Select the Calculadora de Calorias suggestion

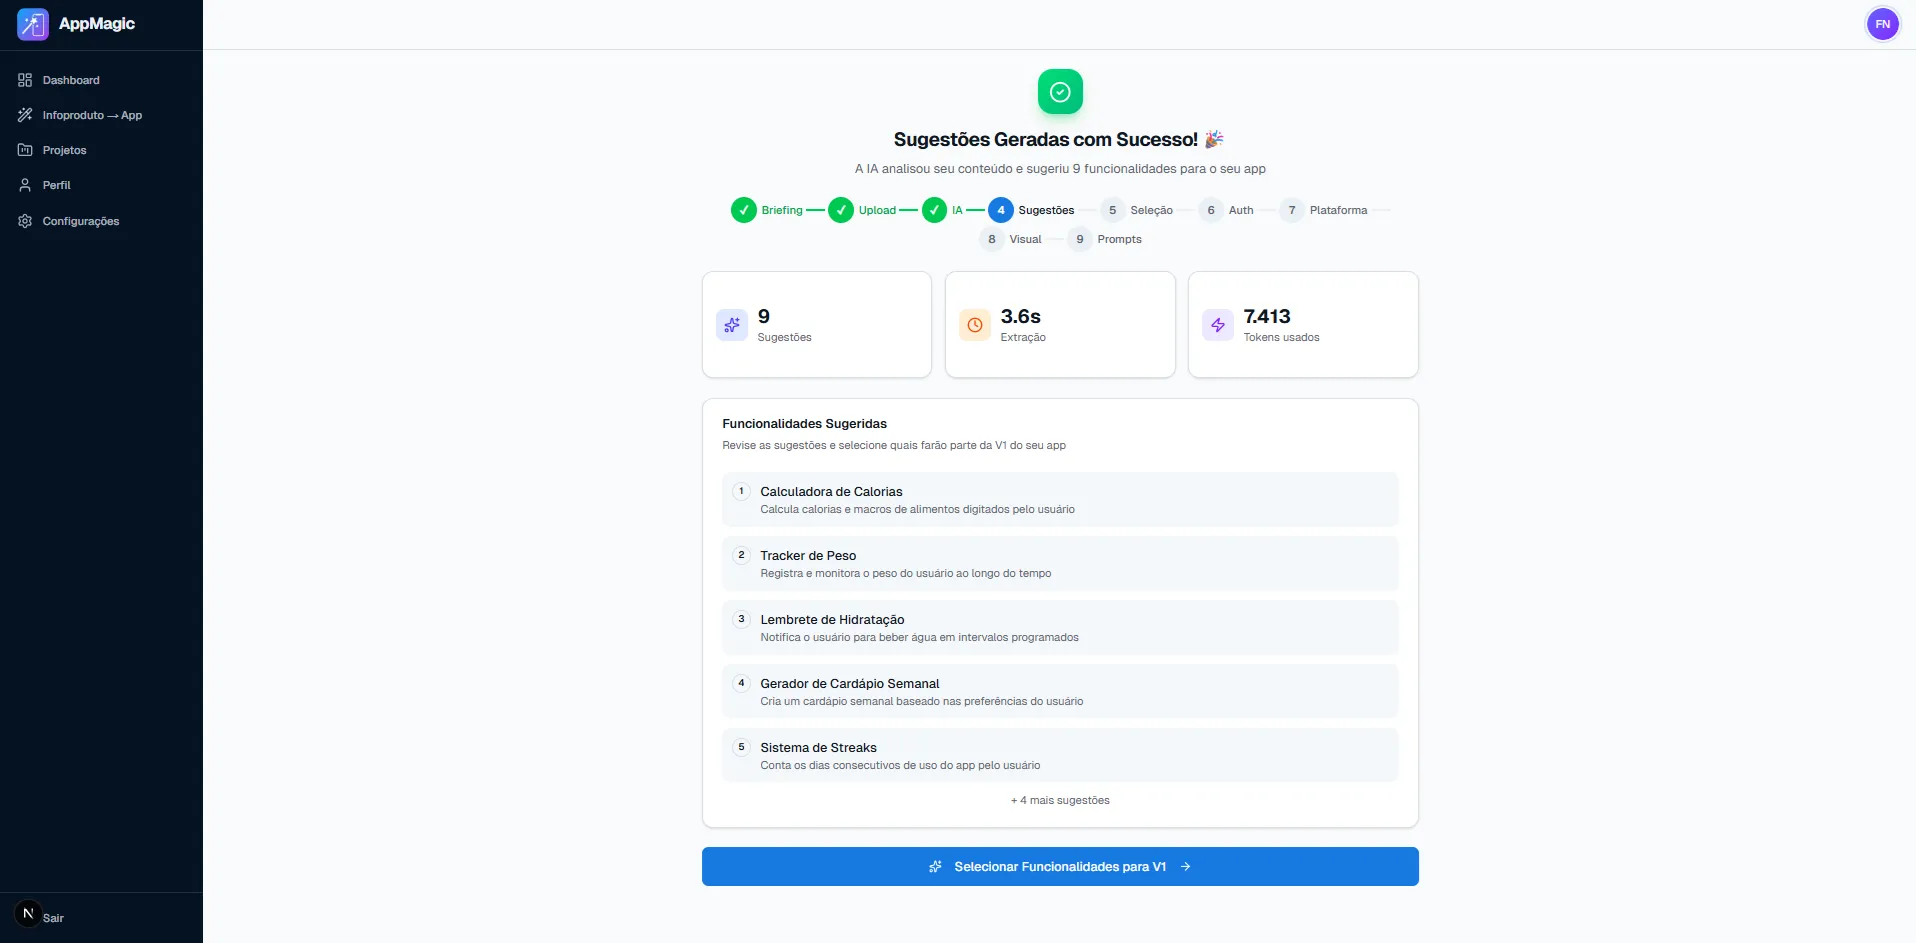pos(1060,499)
